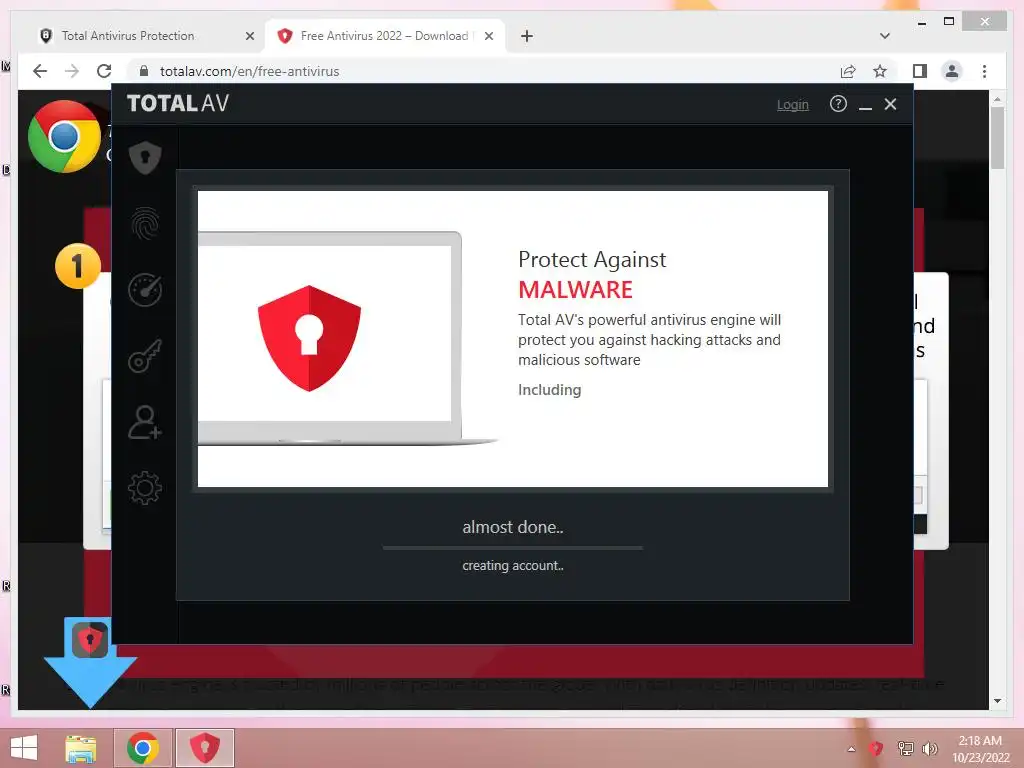Click the 'almost done..' status text
This screenshot has height=768, width=1024.
tap(513, 527)
